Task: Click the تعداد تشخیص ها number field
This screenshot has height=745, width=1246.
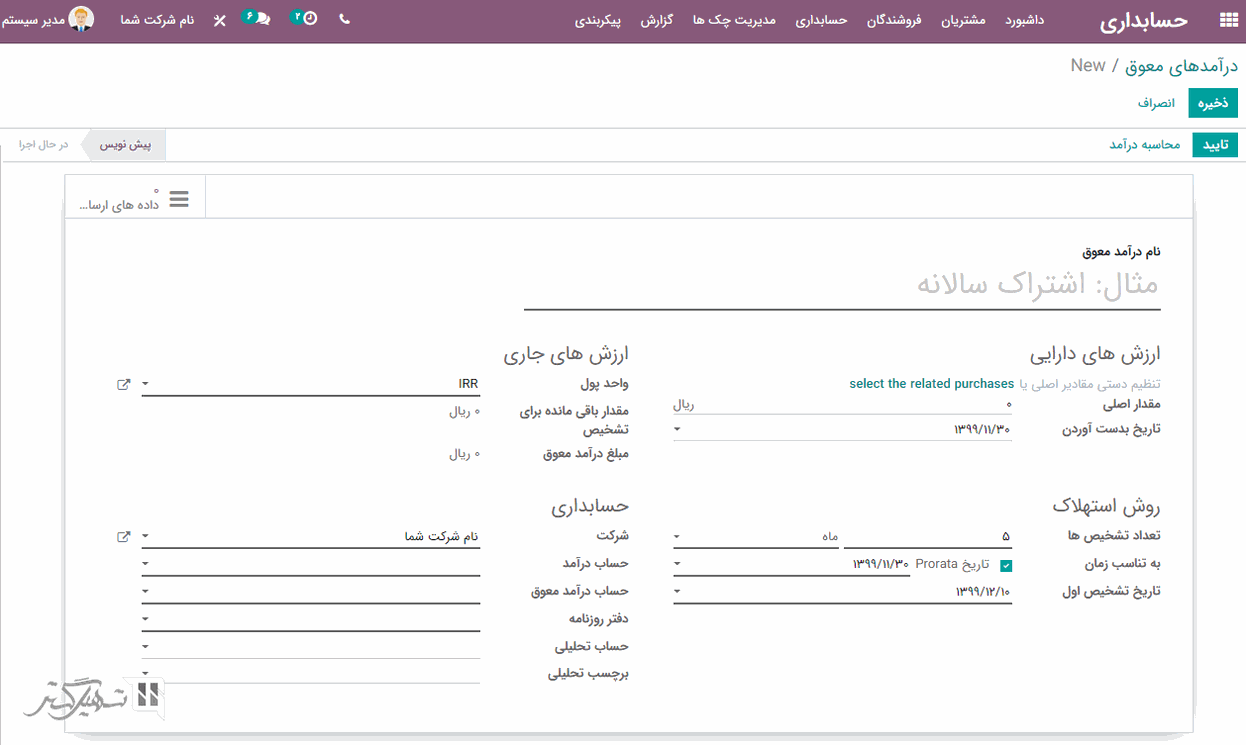Action: 928,537
